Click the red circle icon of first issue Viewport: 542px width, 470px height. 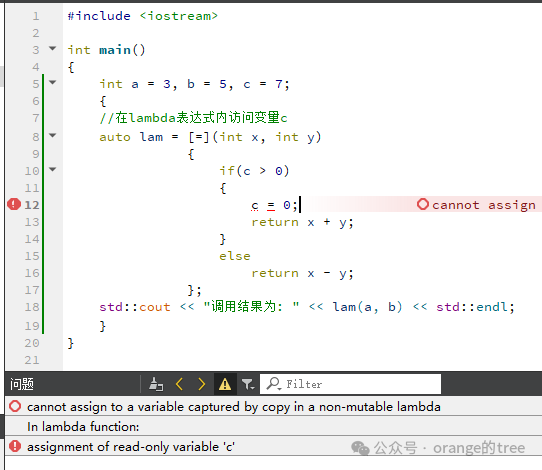tap(15, 406)
